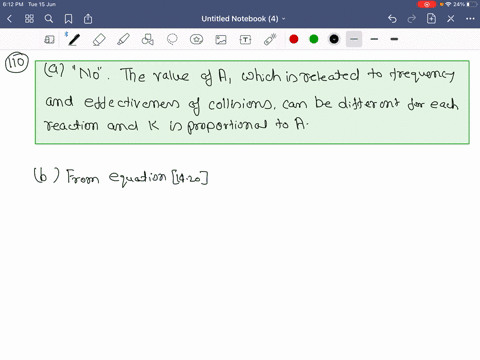Tap the green highlighted answer box for part (a)

pyautogui.click(x=252, y=102)
